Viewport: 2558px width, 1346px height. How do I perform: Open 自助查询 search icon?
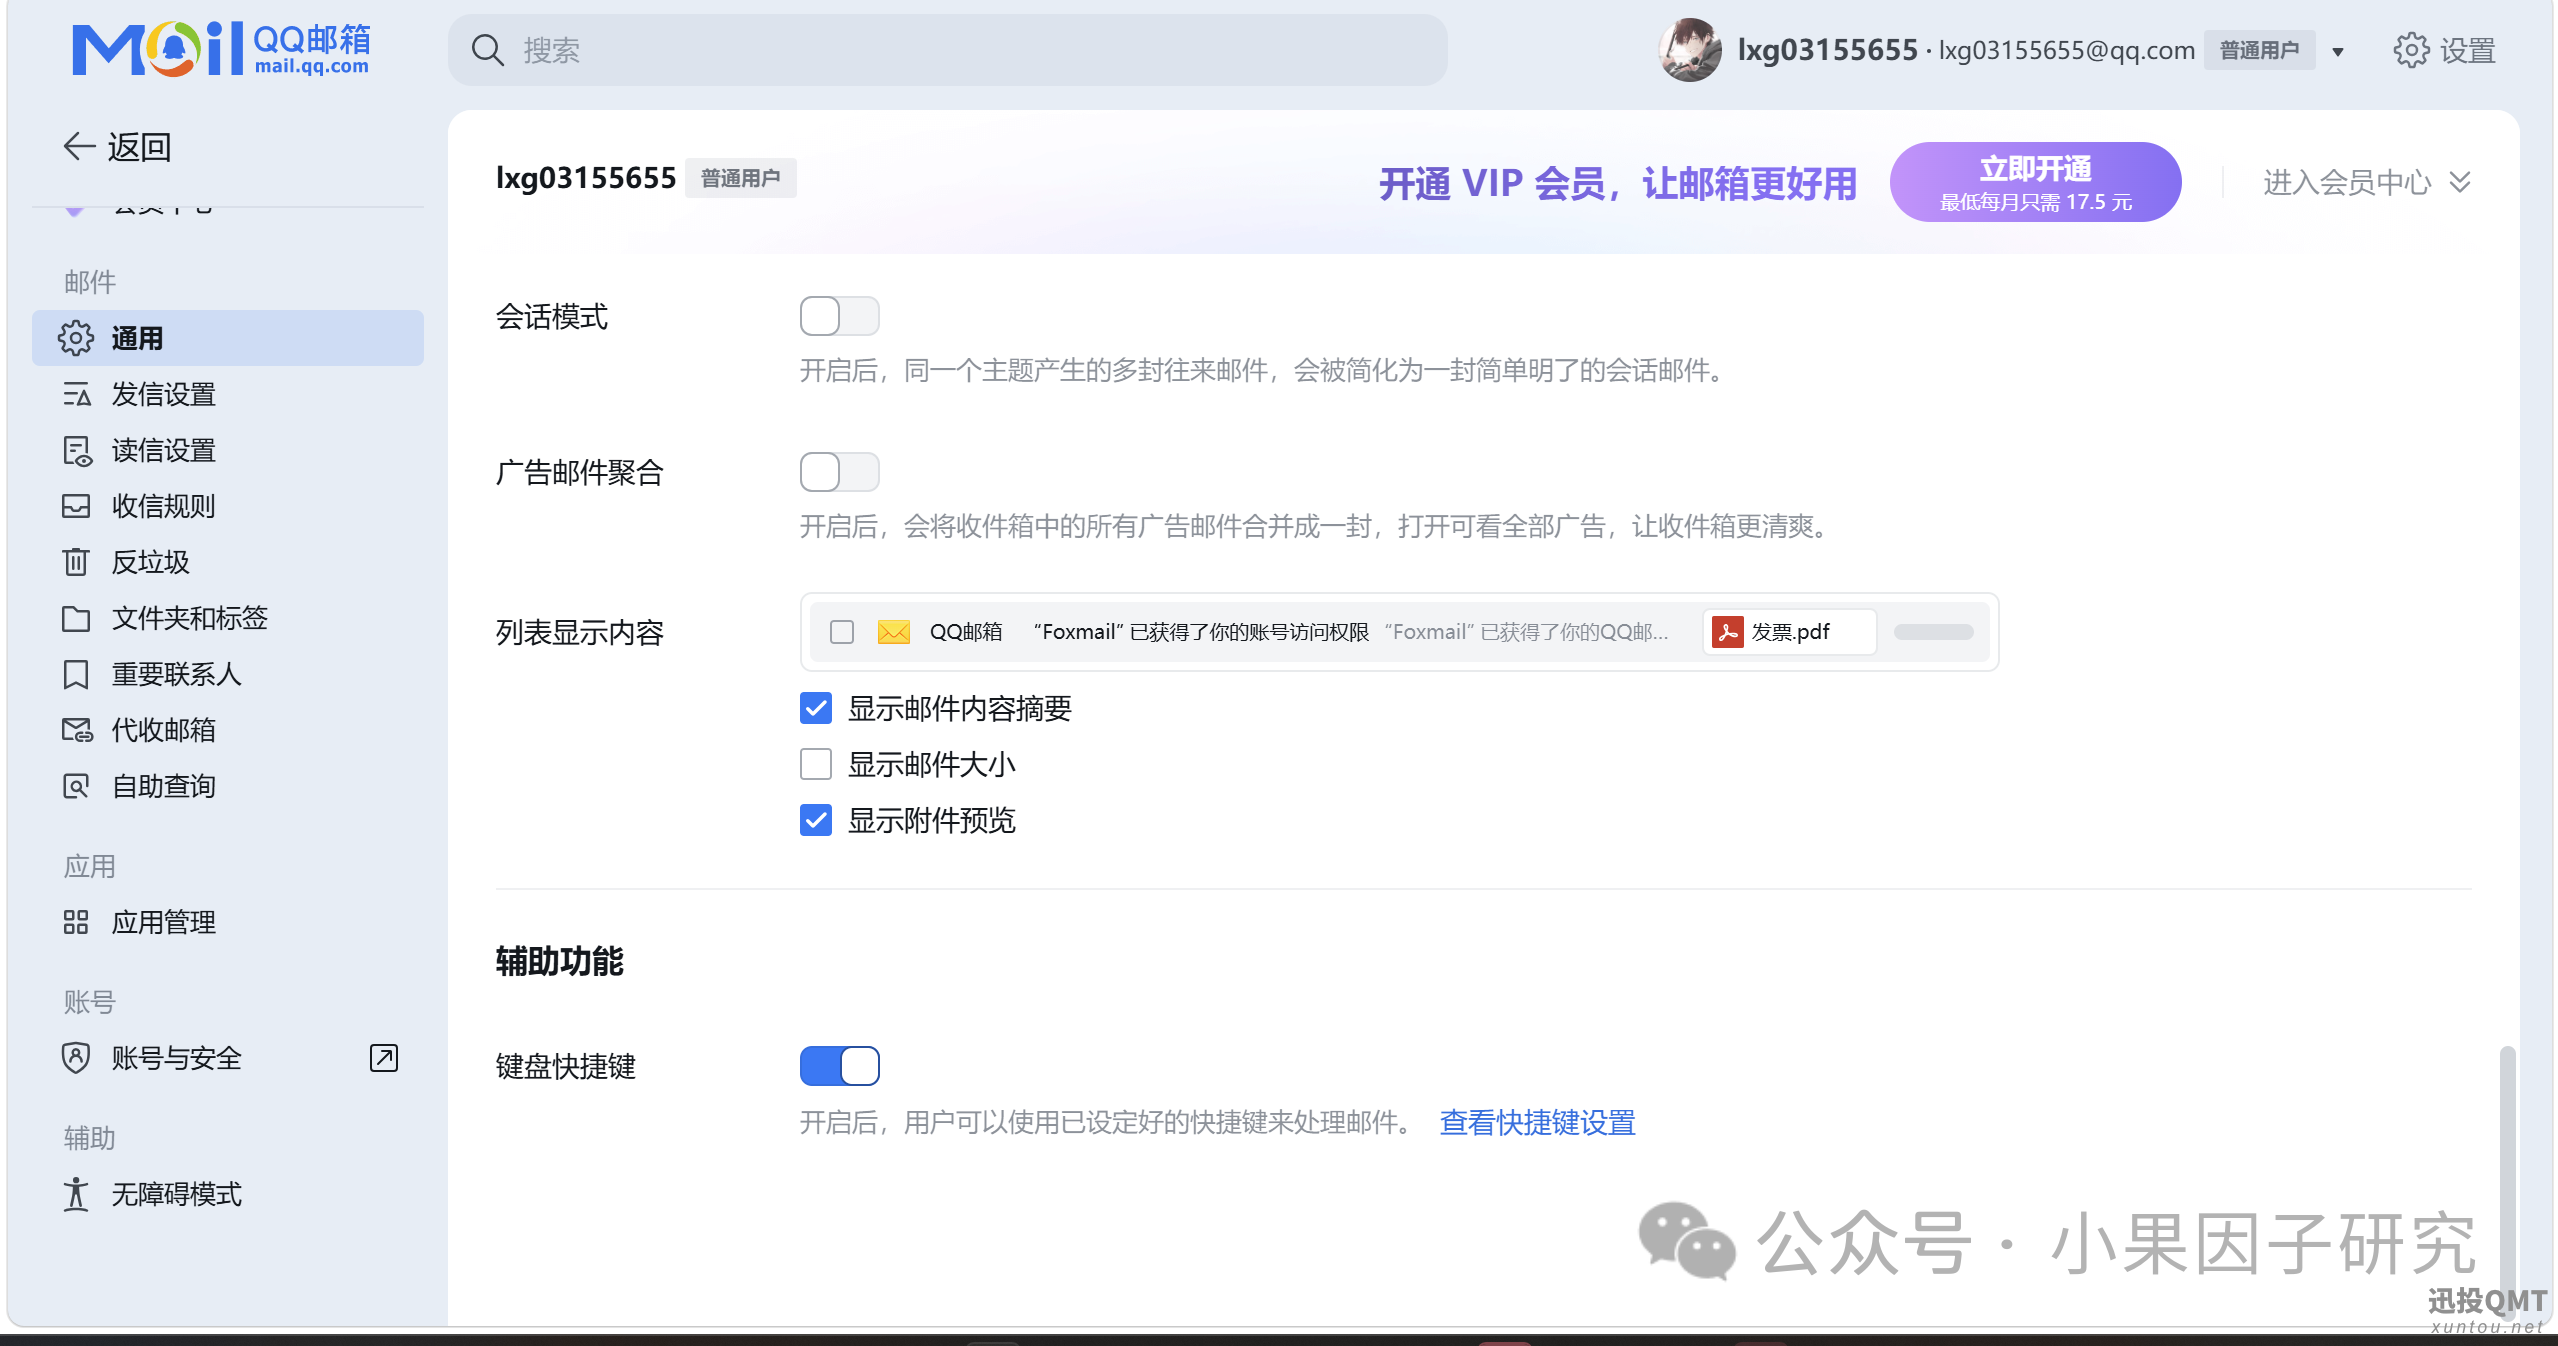point(76,786)
